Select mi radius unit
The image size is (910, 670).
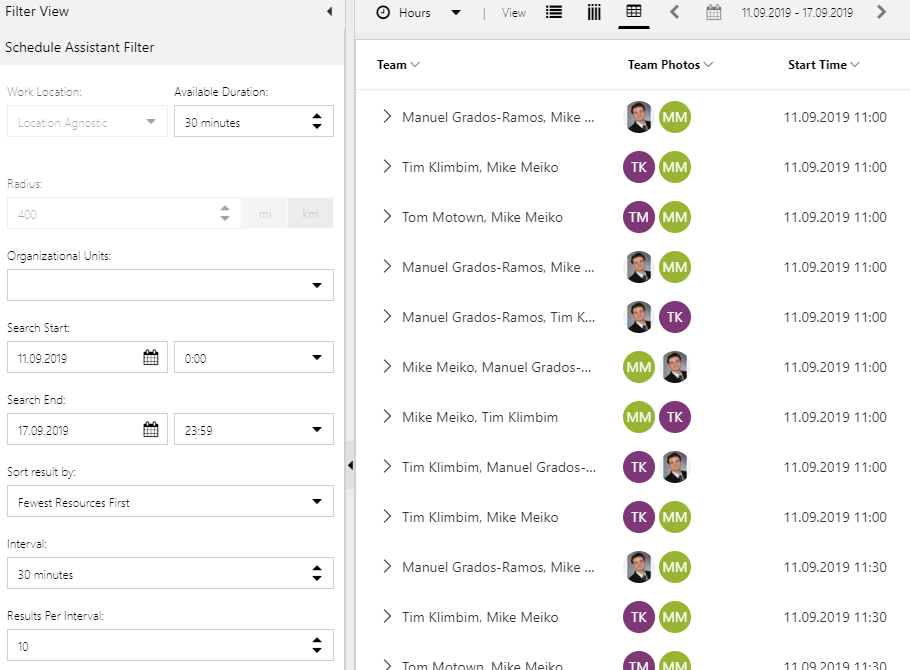coord(265,214)
